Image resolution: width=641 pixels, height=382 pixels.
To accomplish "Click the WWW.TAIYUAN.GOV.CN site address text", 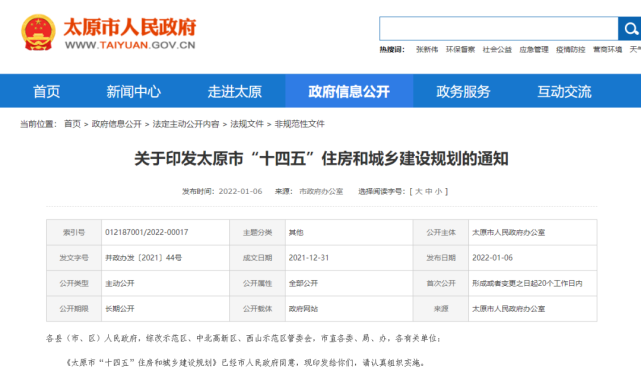I will [x=130, y=45].
